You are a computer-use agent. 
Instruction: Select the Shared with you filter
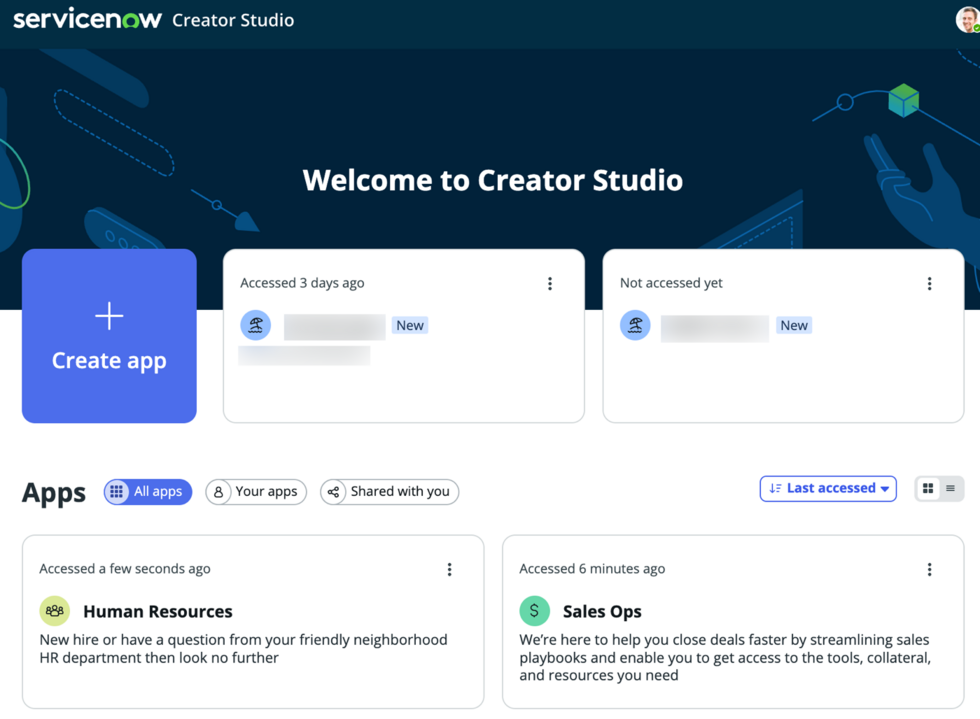click(389, 492)
